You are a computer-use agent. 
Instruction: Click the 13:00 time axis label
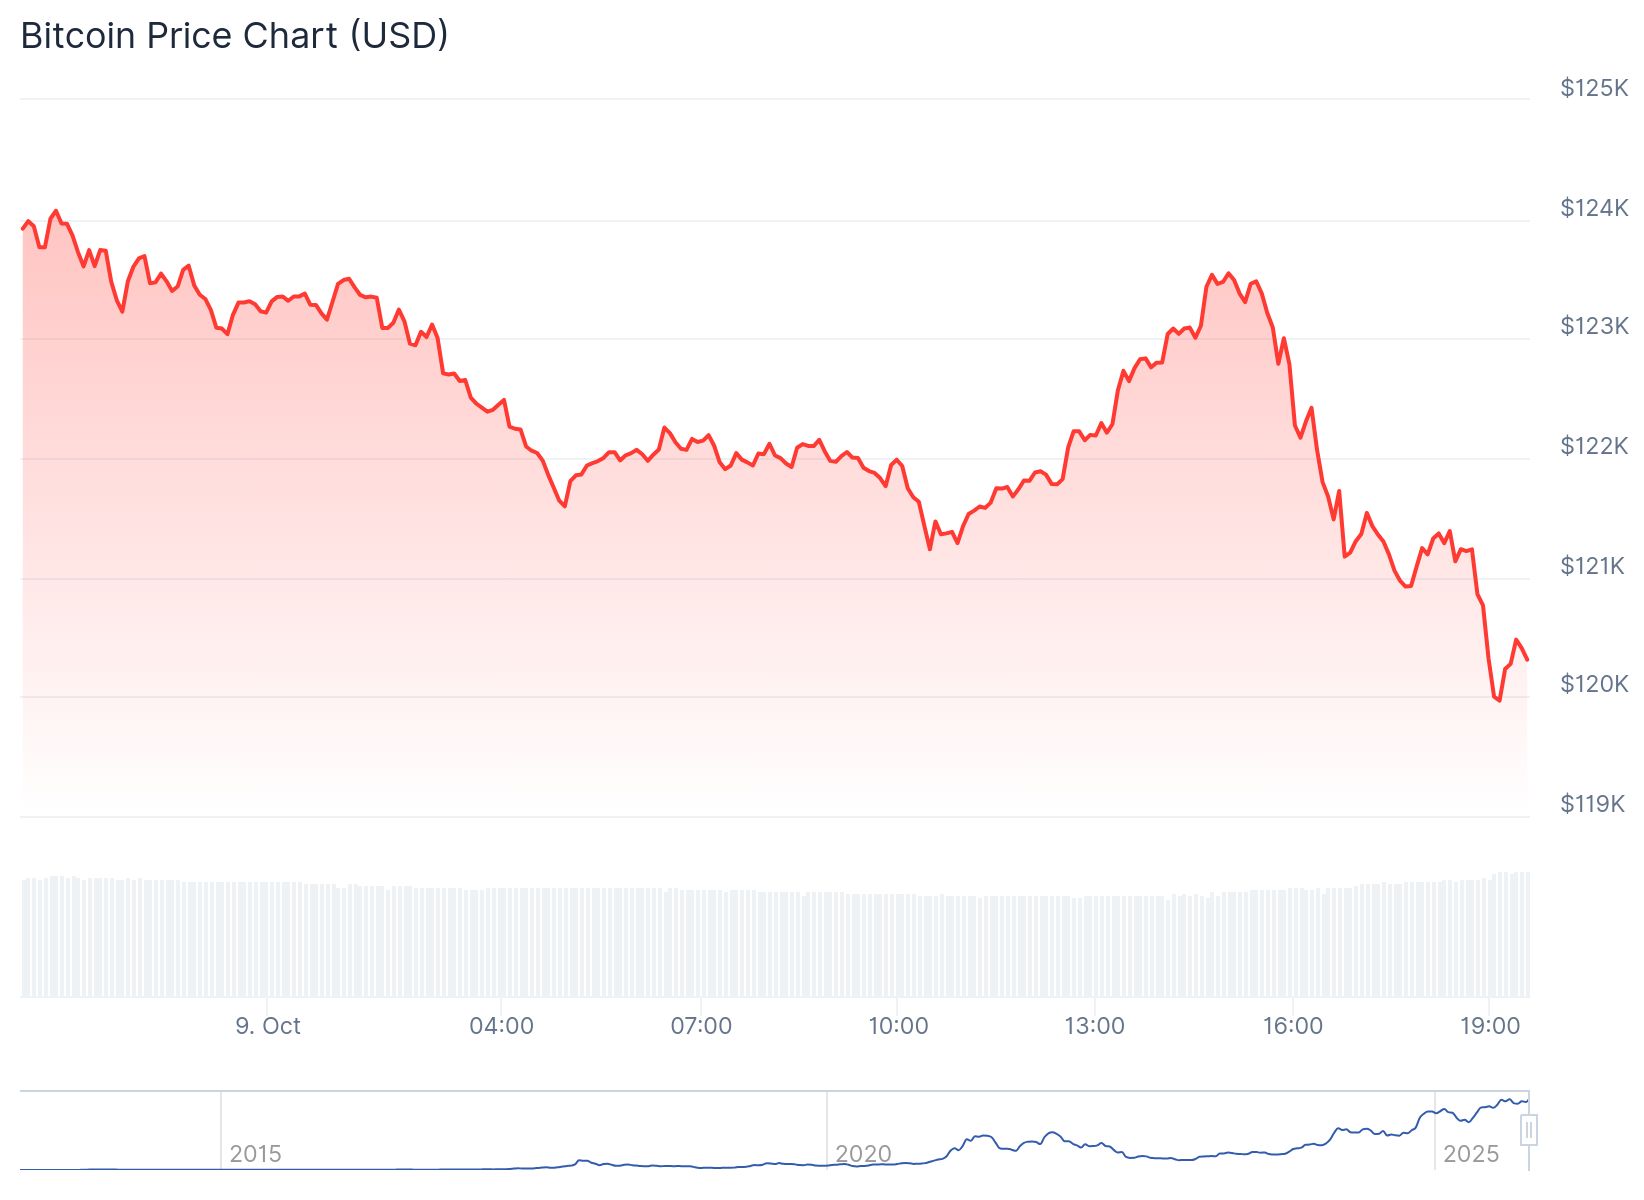1094,1026
